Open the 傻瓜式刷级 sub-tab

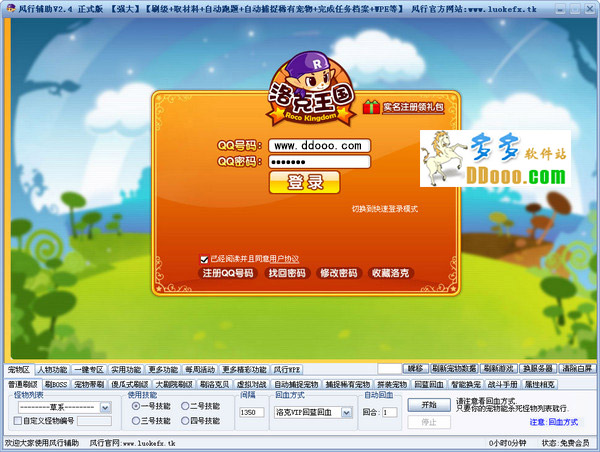pos(130,384)
